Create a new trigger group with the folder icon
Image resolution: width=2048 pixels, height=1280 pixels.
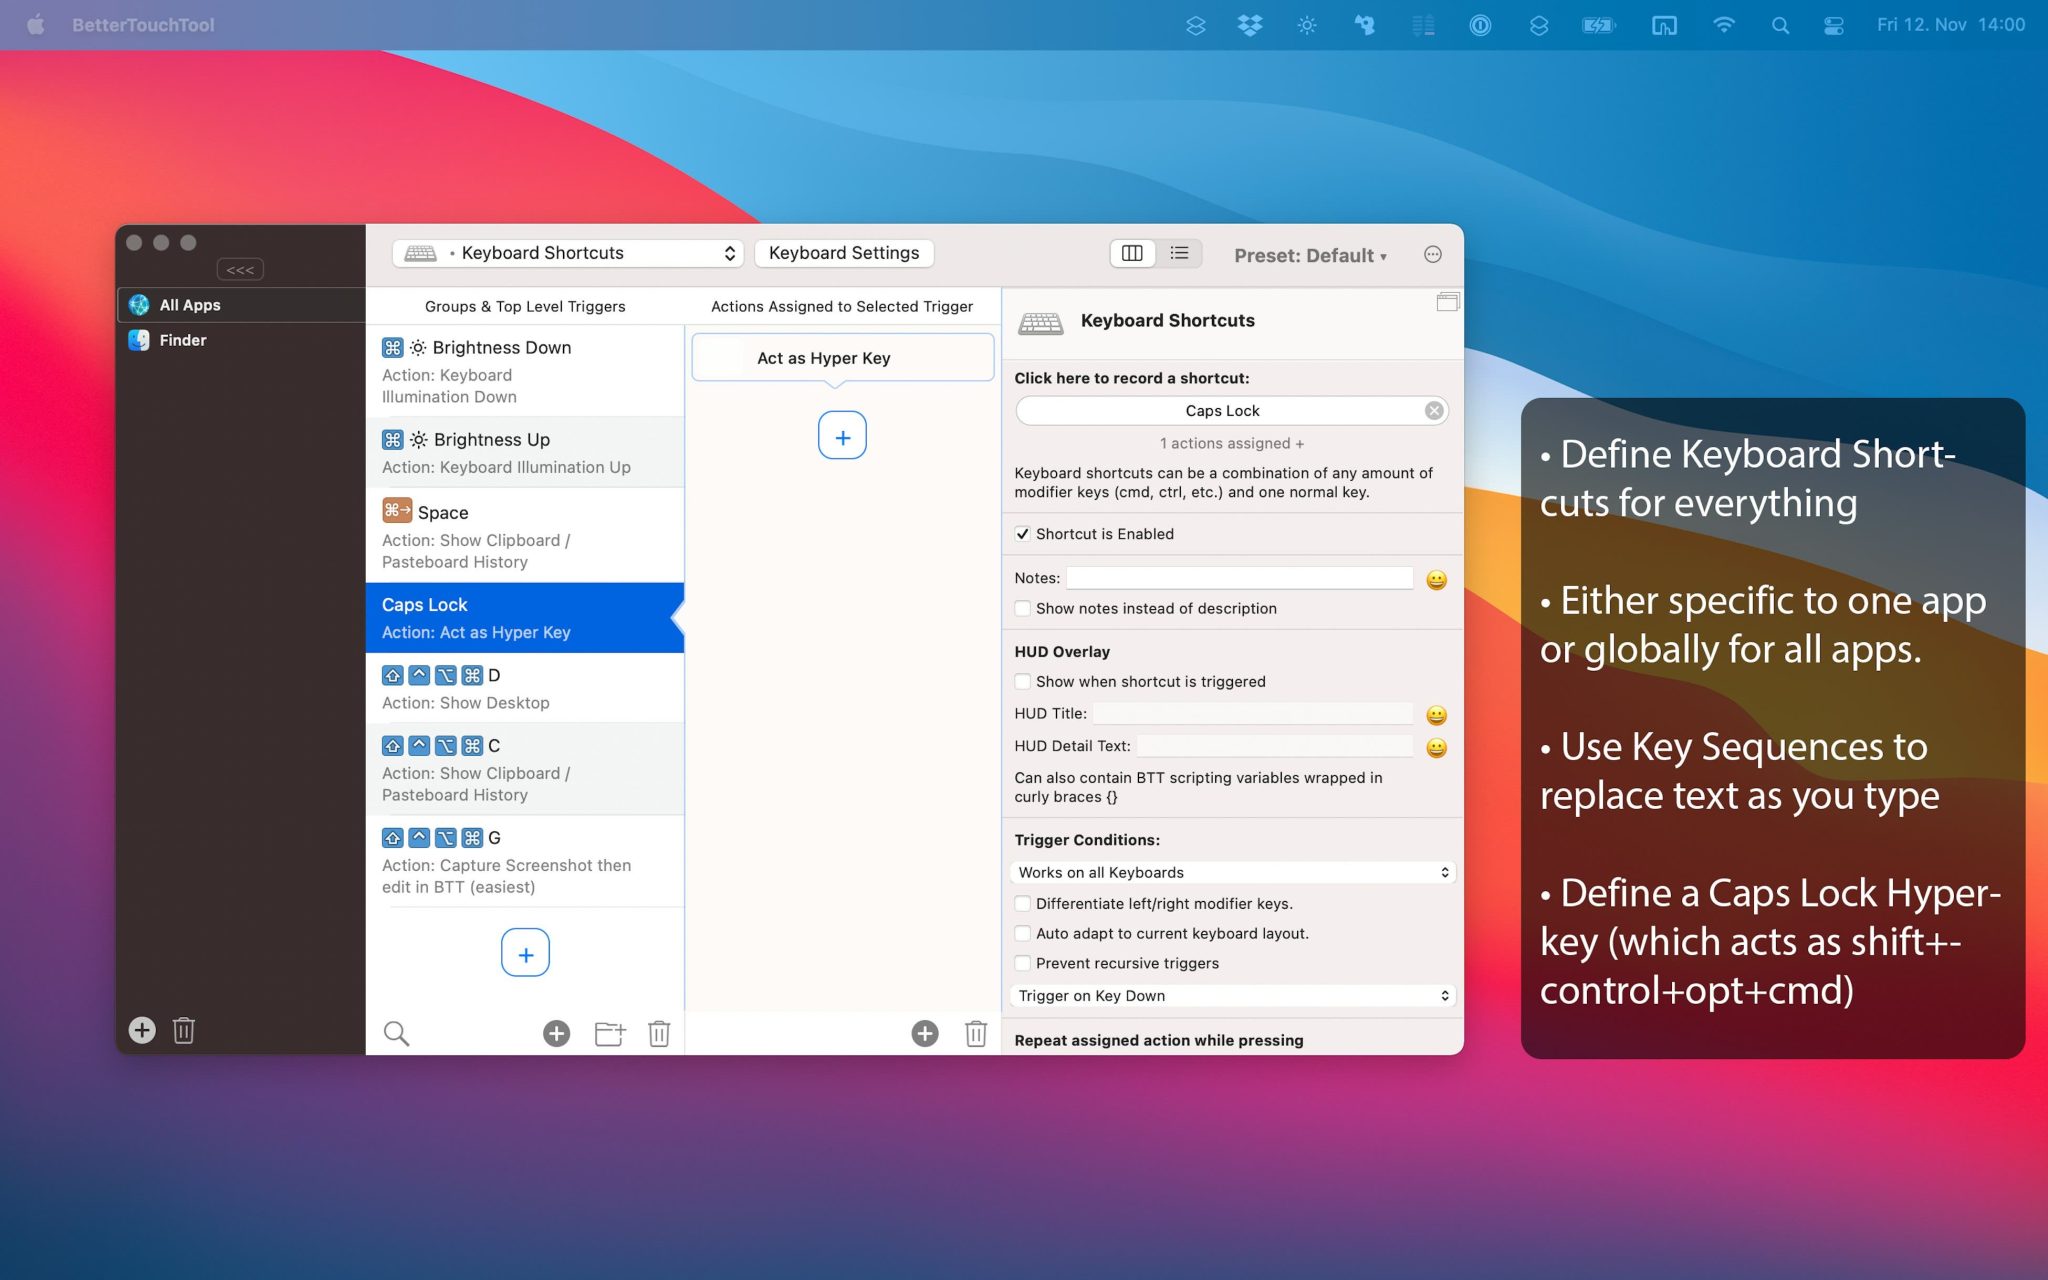click(x=609, y=1033)
